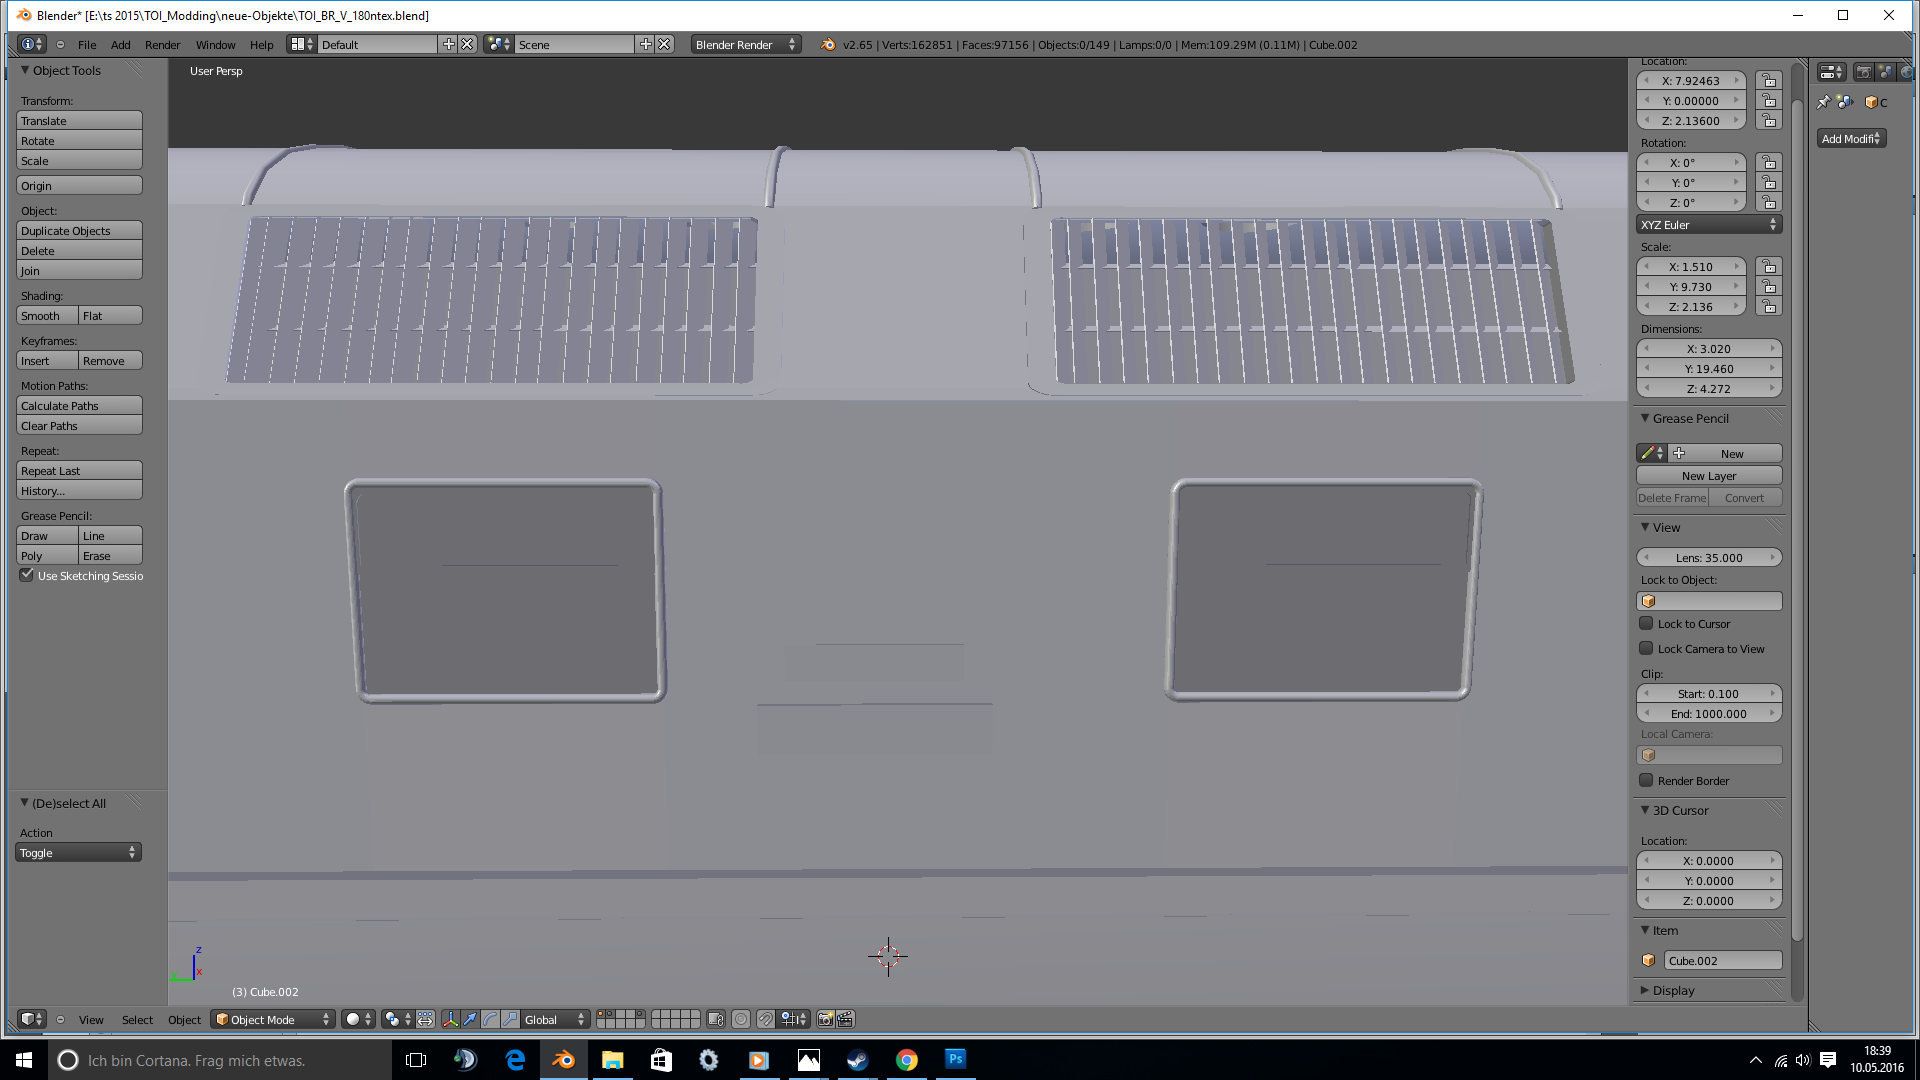
Task: Enable Lock Camera to View checkbox
Action: point(1646,648)
